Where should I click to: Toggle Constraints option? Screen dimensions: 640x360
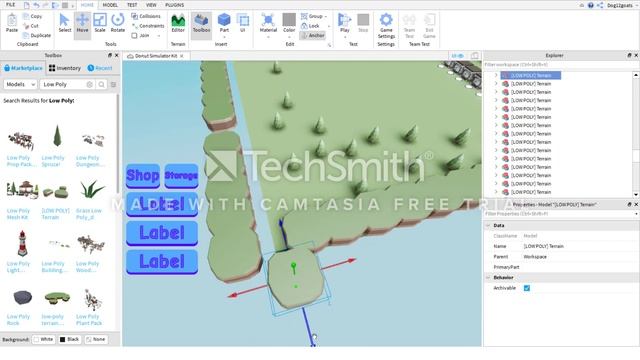tap(147, 26)
